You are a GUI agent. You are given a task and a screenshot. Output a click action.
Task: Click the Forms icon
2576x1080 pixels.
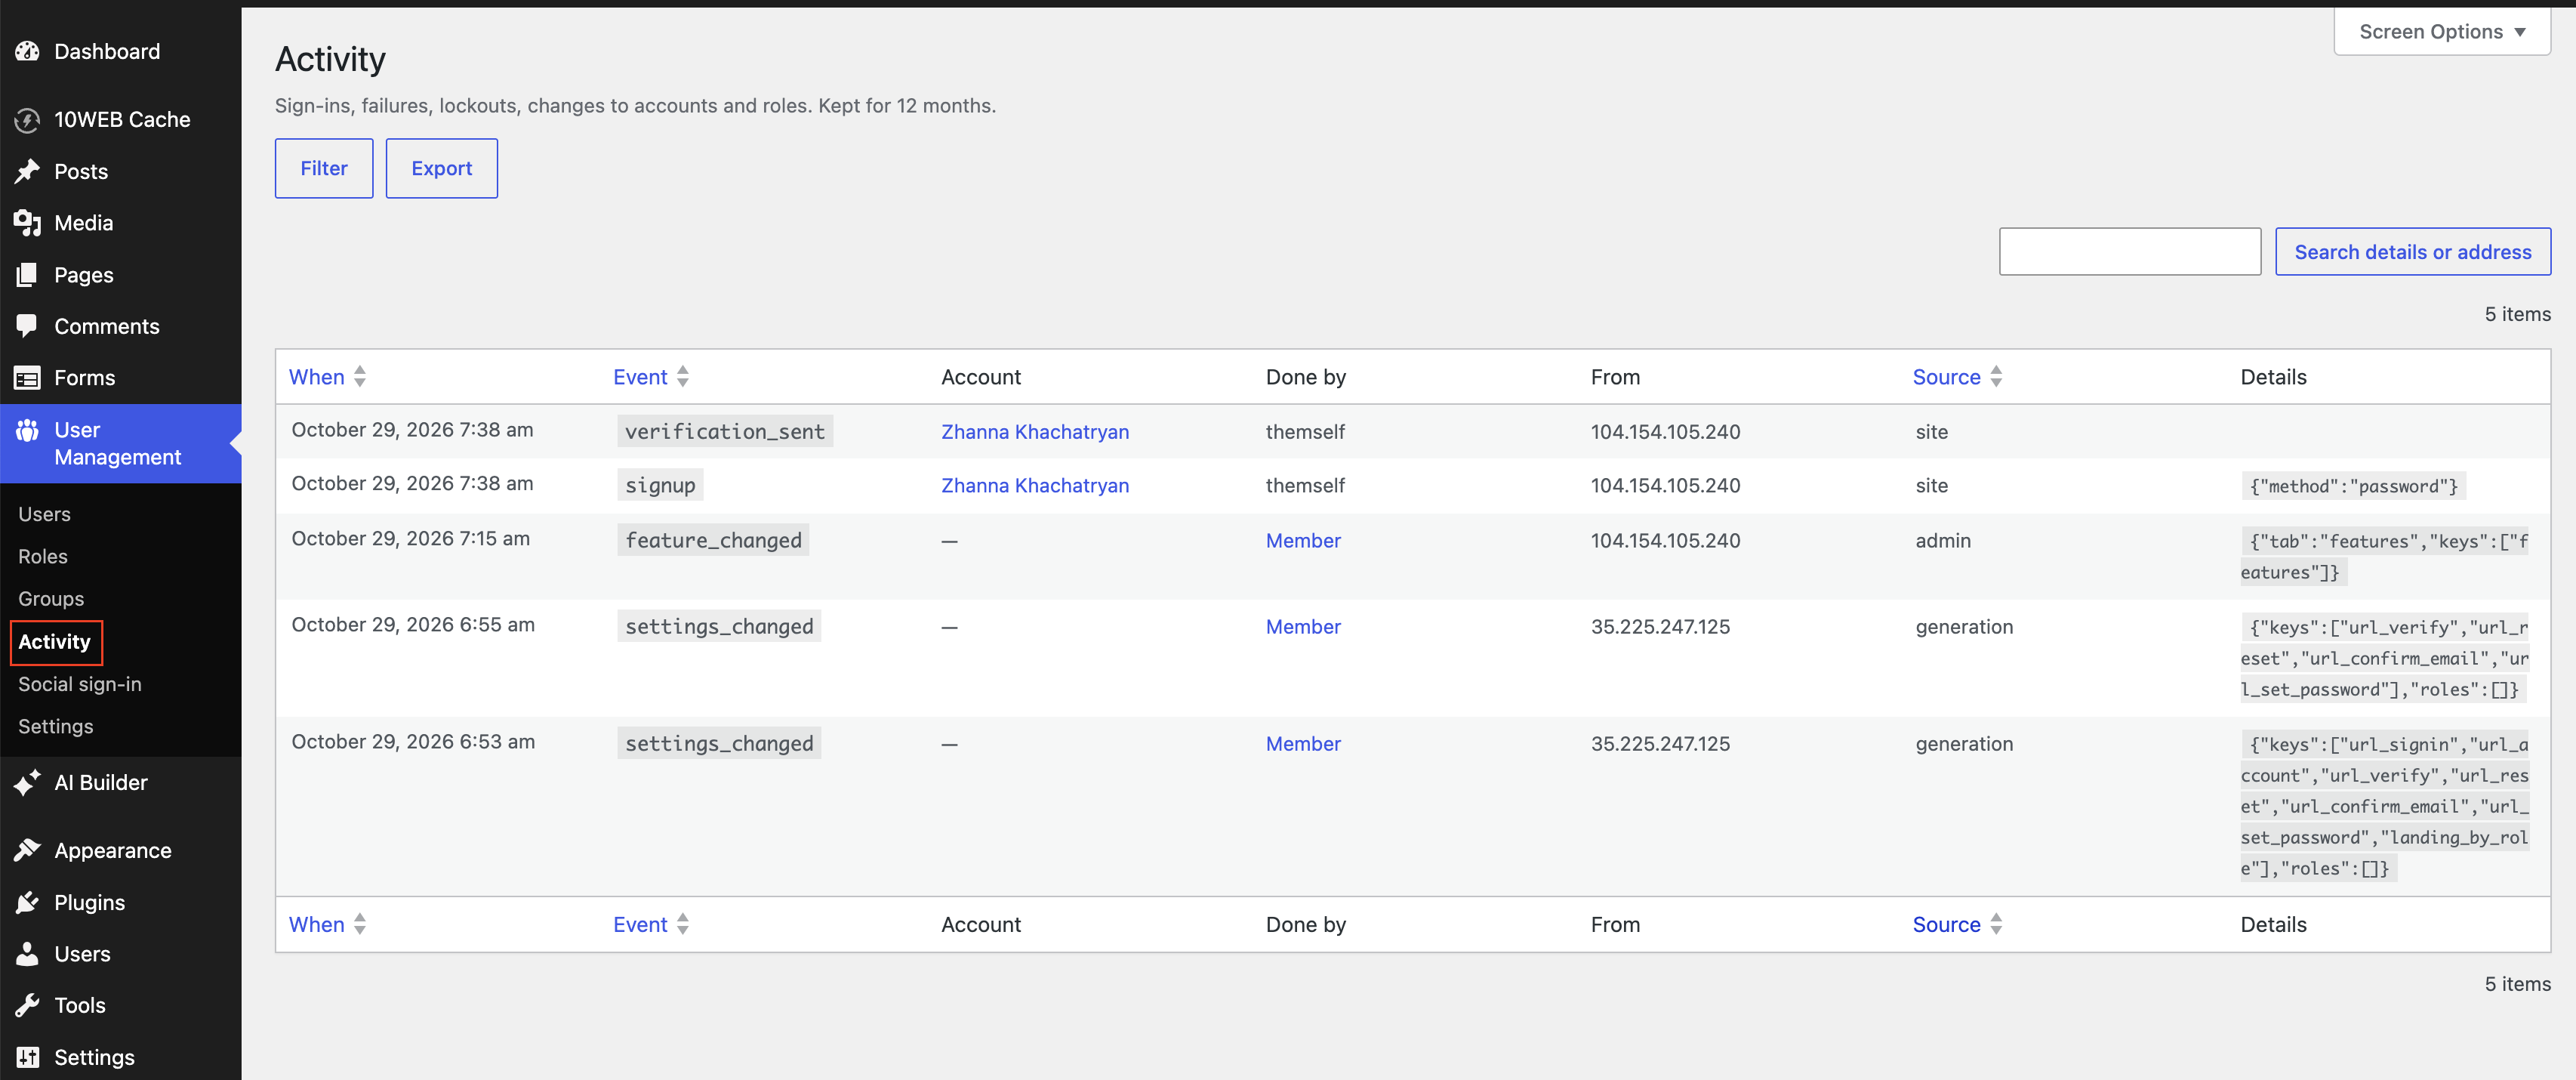[x=27, y=378]
